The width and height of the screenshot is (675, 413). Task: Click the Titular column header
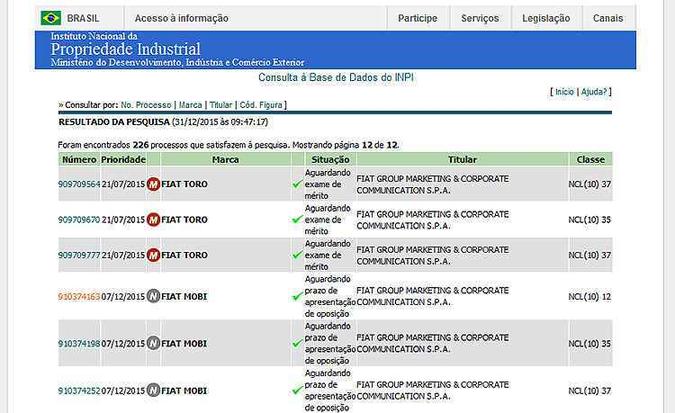(x=462, y=159)
